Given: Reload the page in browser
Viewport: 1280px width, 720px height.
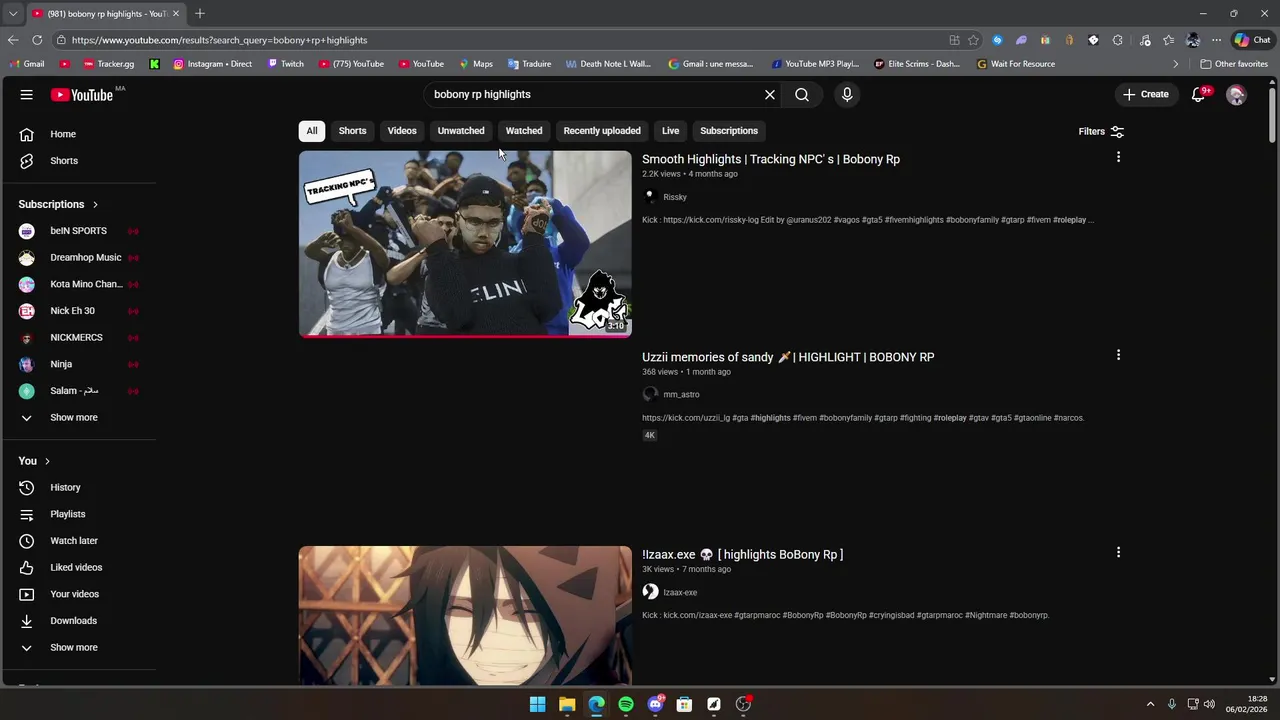Looking at the screenshot, I should point(37,40).
